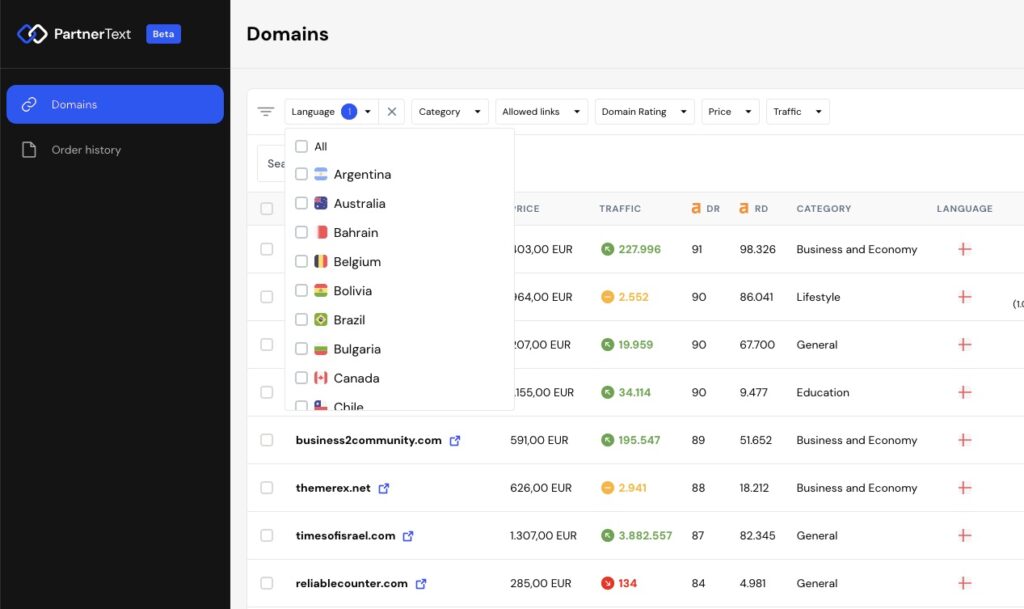Open the Allowed links filter dropdown
Viewport: 1024px width, 609px height.
click(x=541, y=112)
